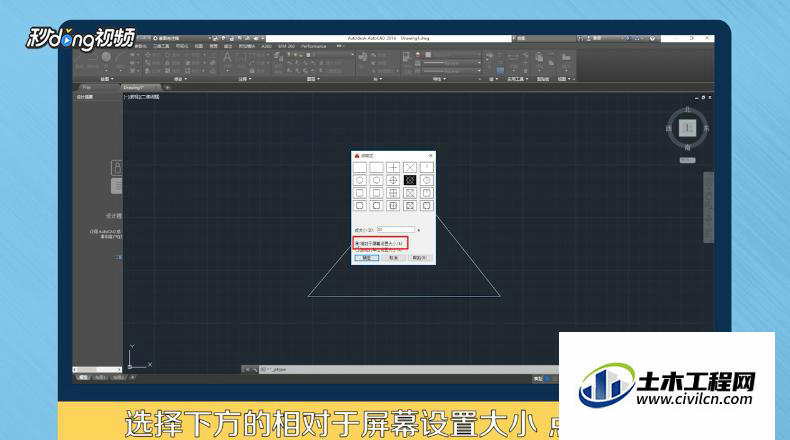Expand the 修改 (Modify) ribbon panel
The width and height of the screenshot is (790, 440).
[x=180, y=79]
